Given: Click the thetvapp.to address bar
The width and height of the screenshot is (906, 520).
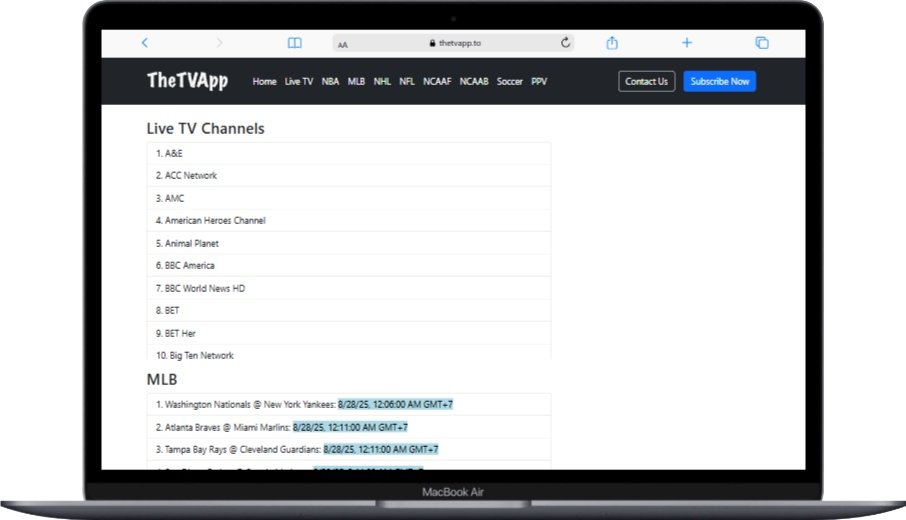Looking at the screenshot, I should click(x=453, y=43).
